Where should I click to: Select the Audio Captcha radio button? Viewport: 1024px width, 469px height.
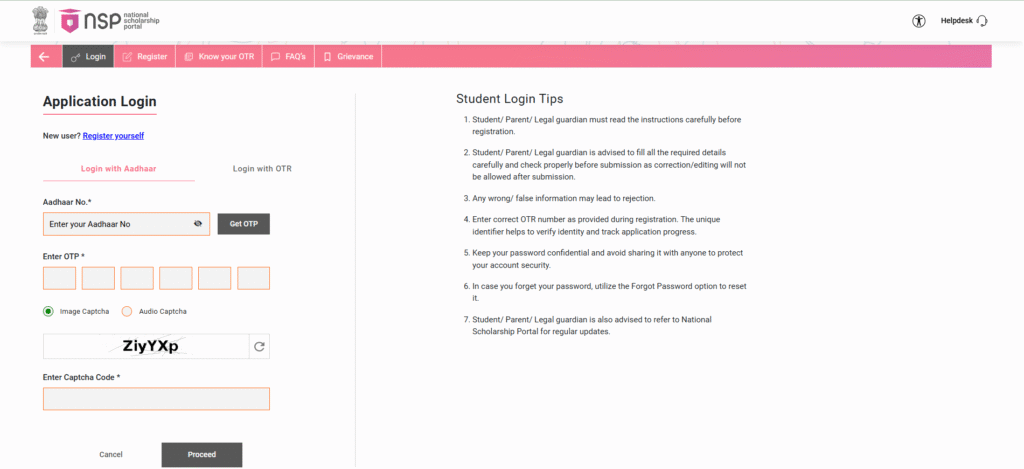pos(127,311)
